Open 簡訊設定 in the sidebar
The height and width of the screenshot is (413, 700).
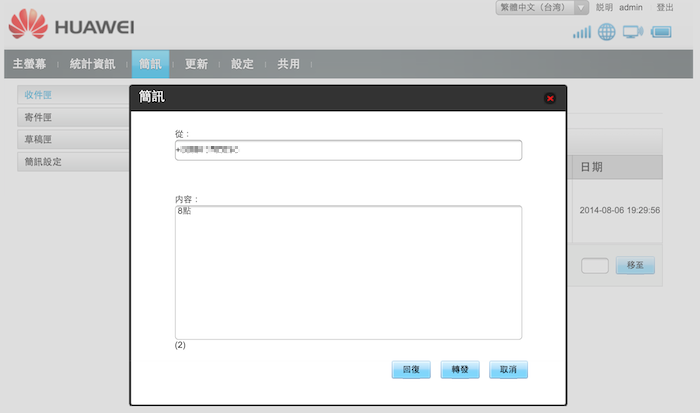click(x=74, y=162)
